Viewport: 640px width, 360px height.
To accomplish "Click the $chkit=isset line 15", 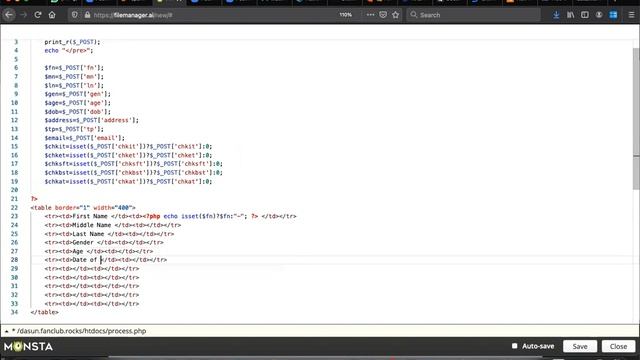I will pyautogui.click(x=129, y=146).
